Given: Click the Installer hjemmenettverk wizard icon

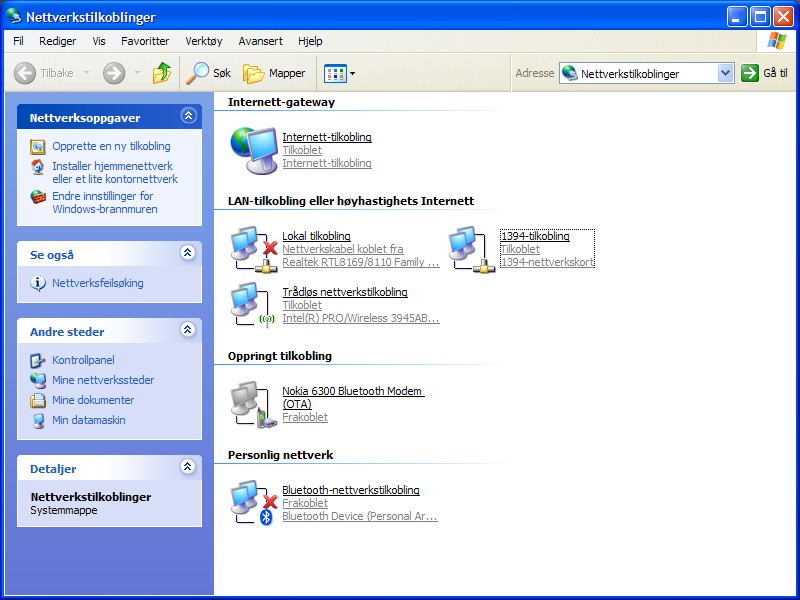Looking at the screenshot, I should pos(38,166).
